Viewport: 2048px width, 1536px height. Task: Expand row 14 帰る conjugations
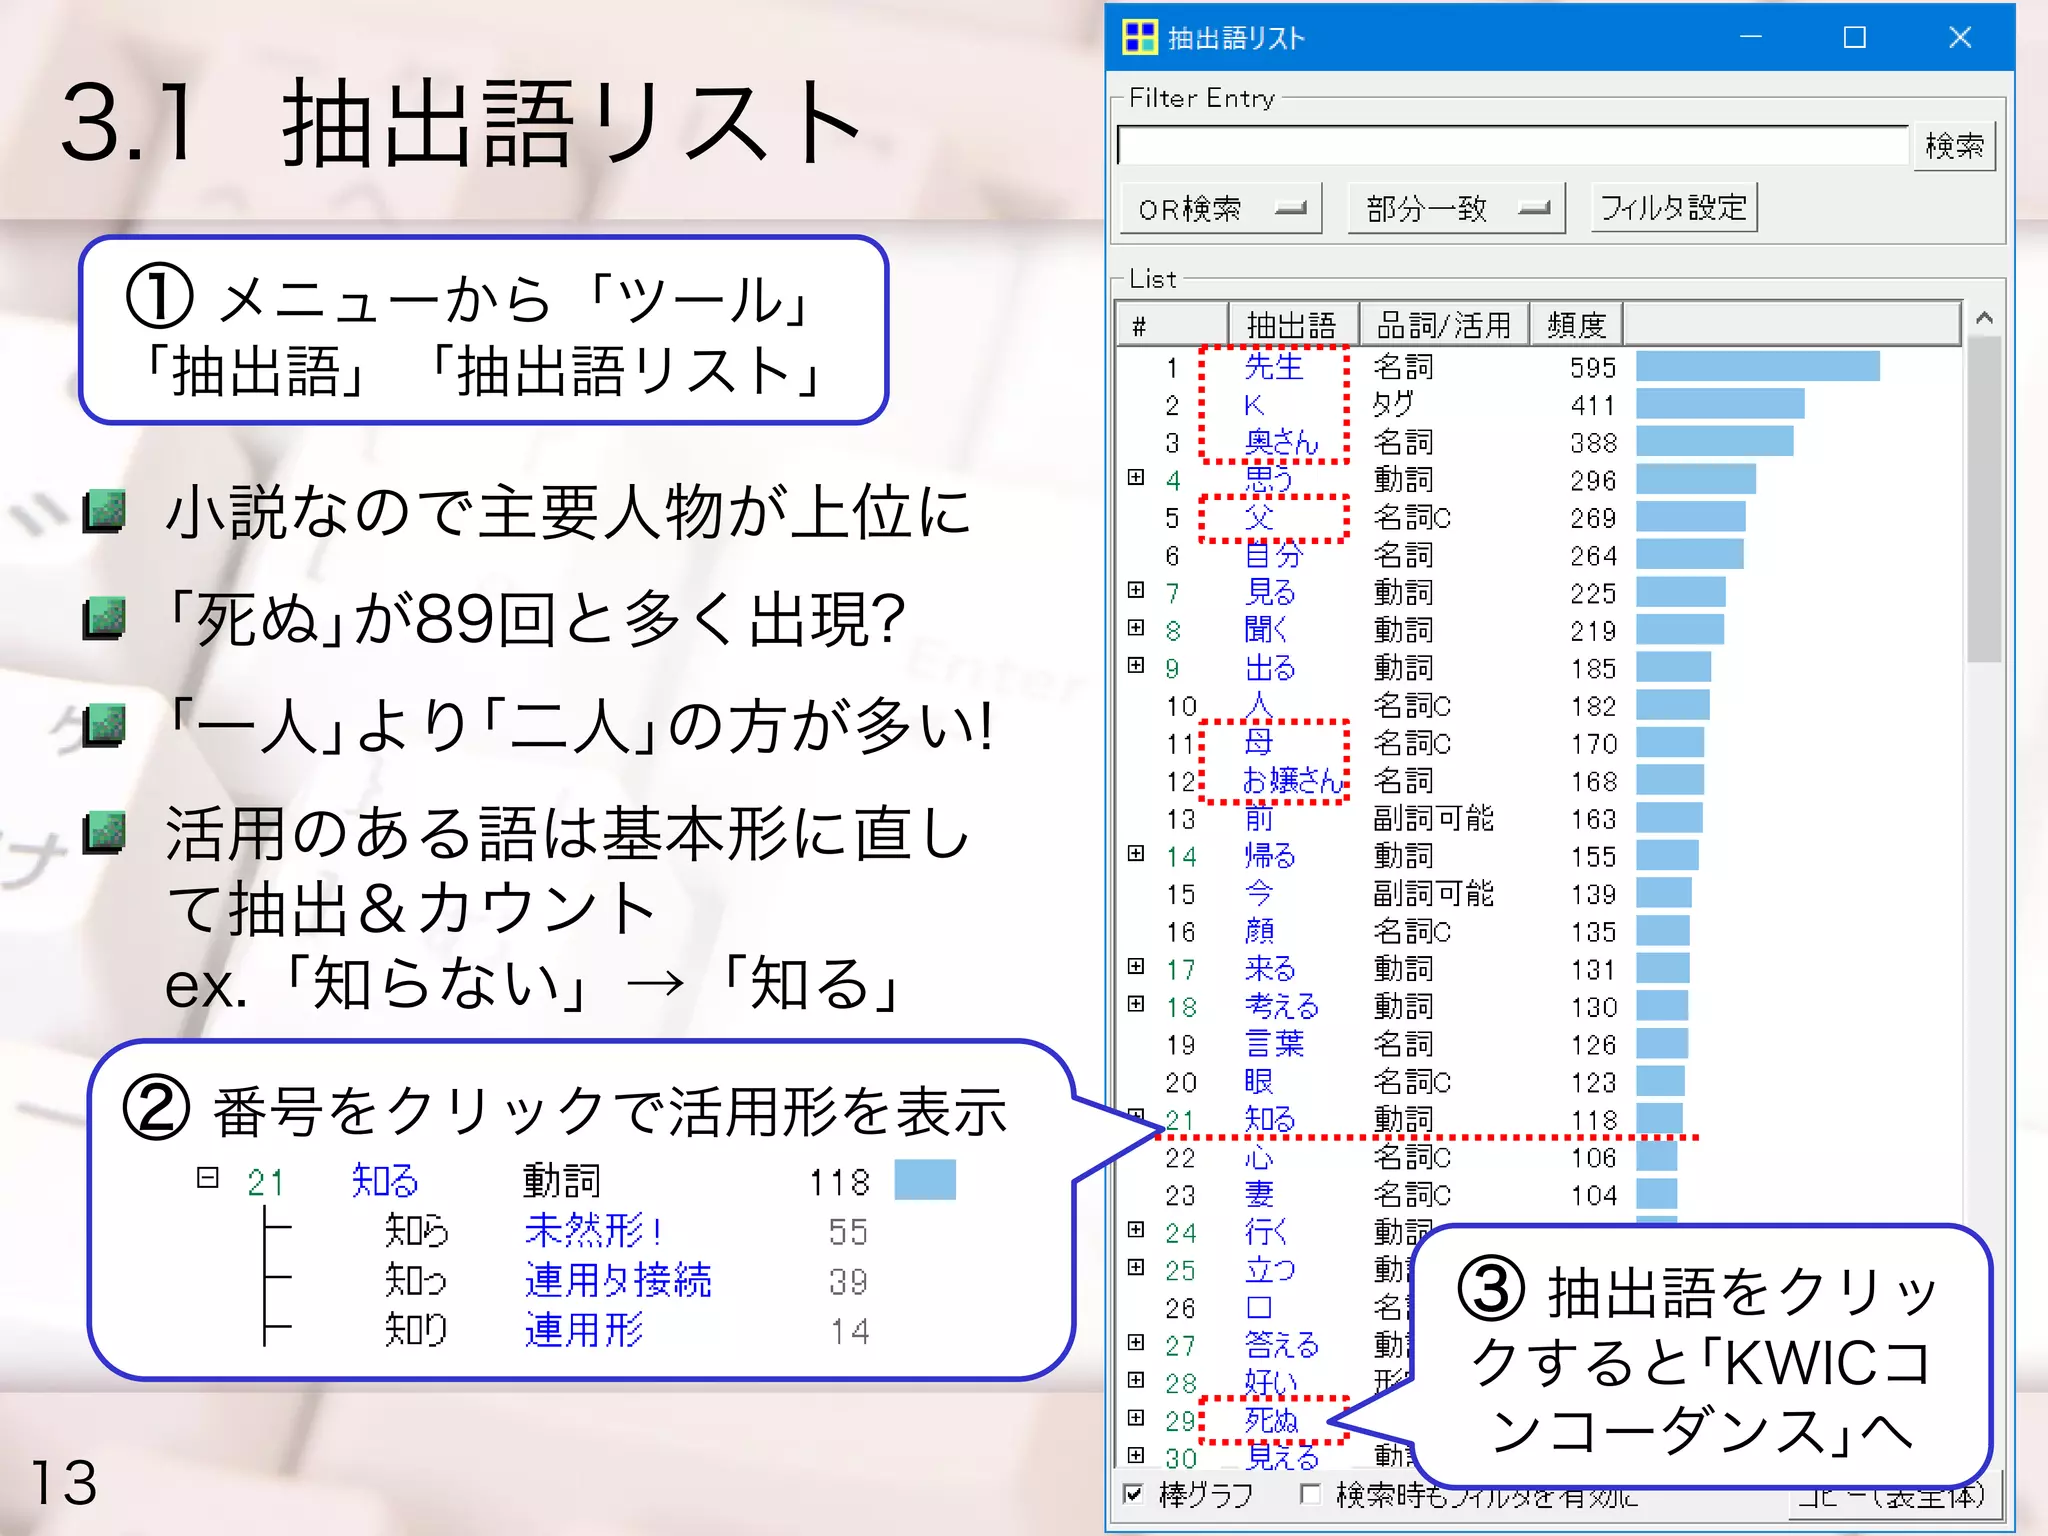pos(1136,853)
